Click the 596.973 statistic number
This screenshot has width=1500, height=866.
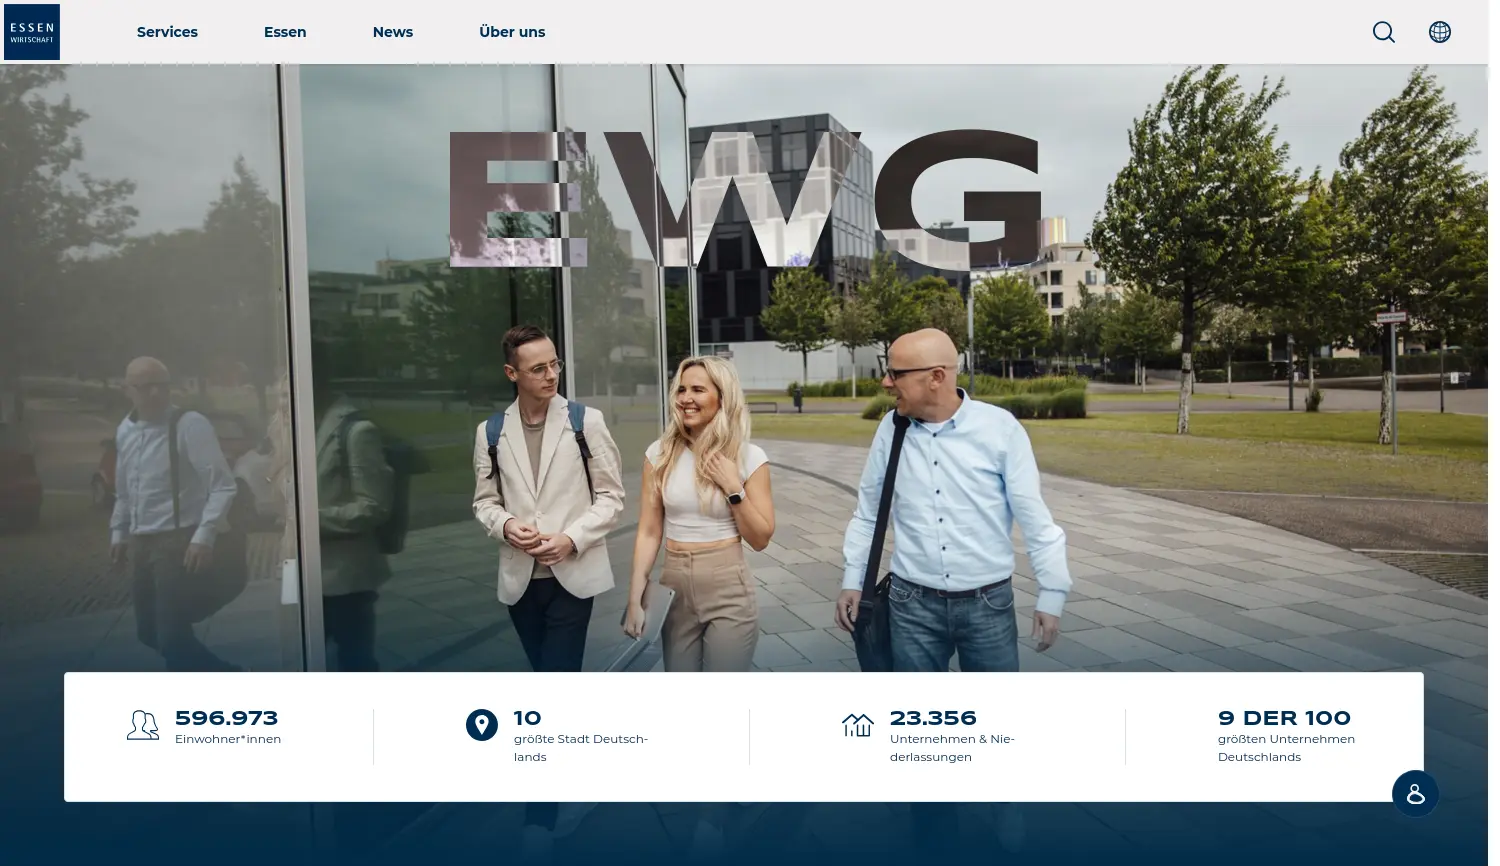point(227,717)
